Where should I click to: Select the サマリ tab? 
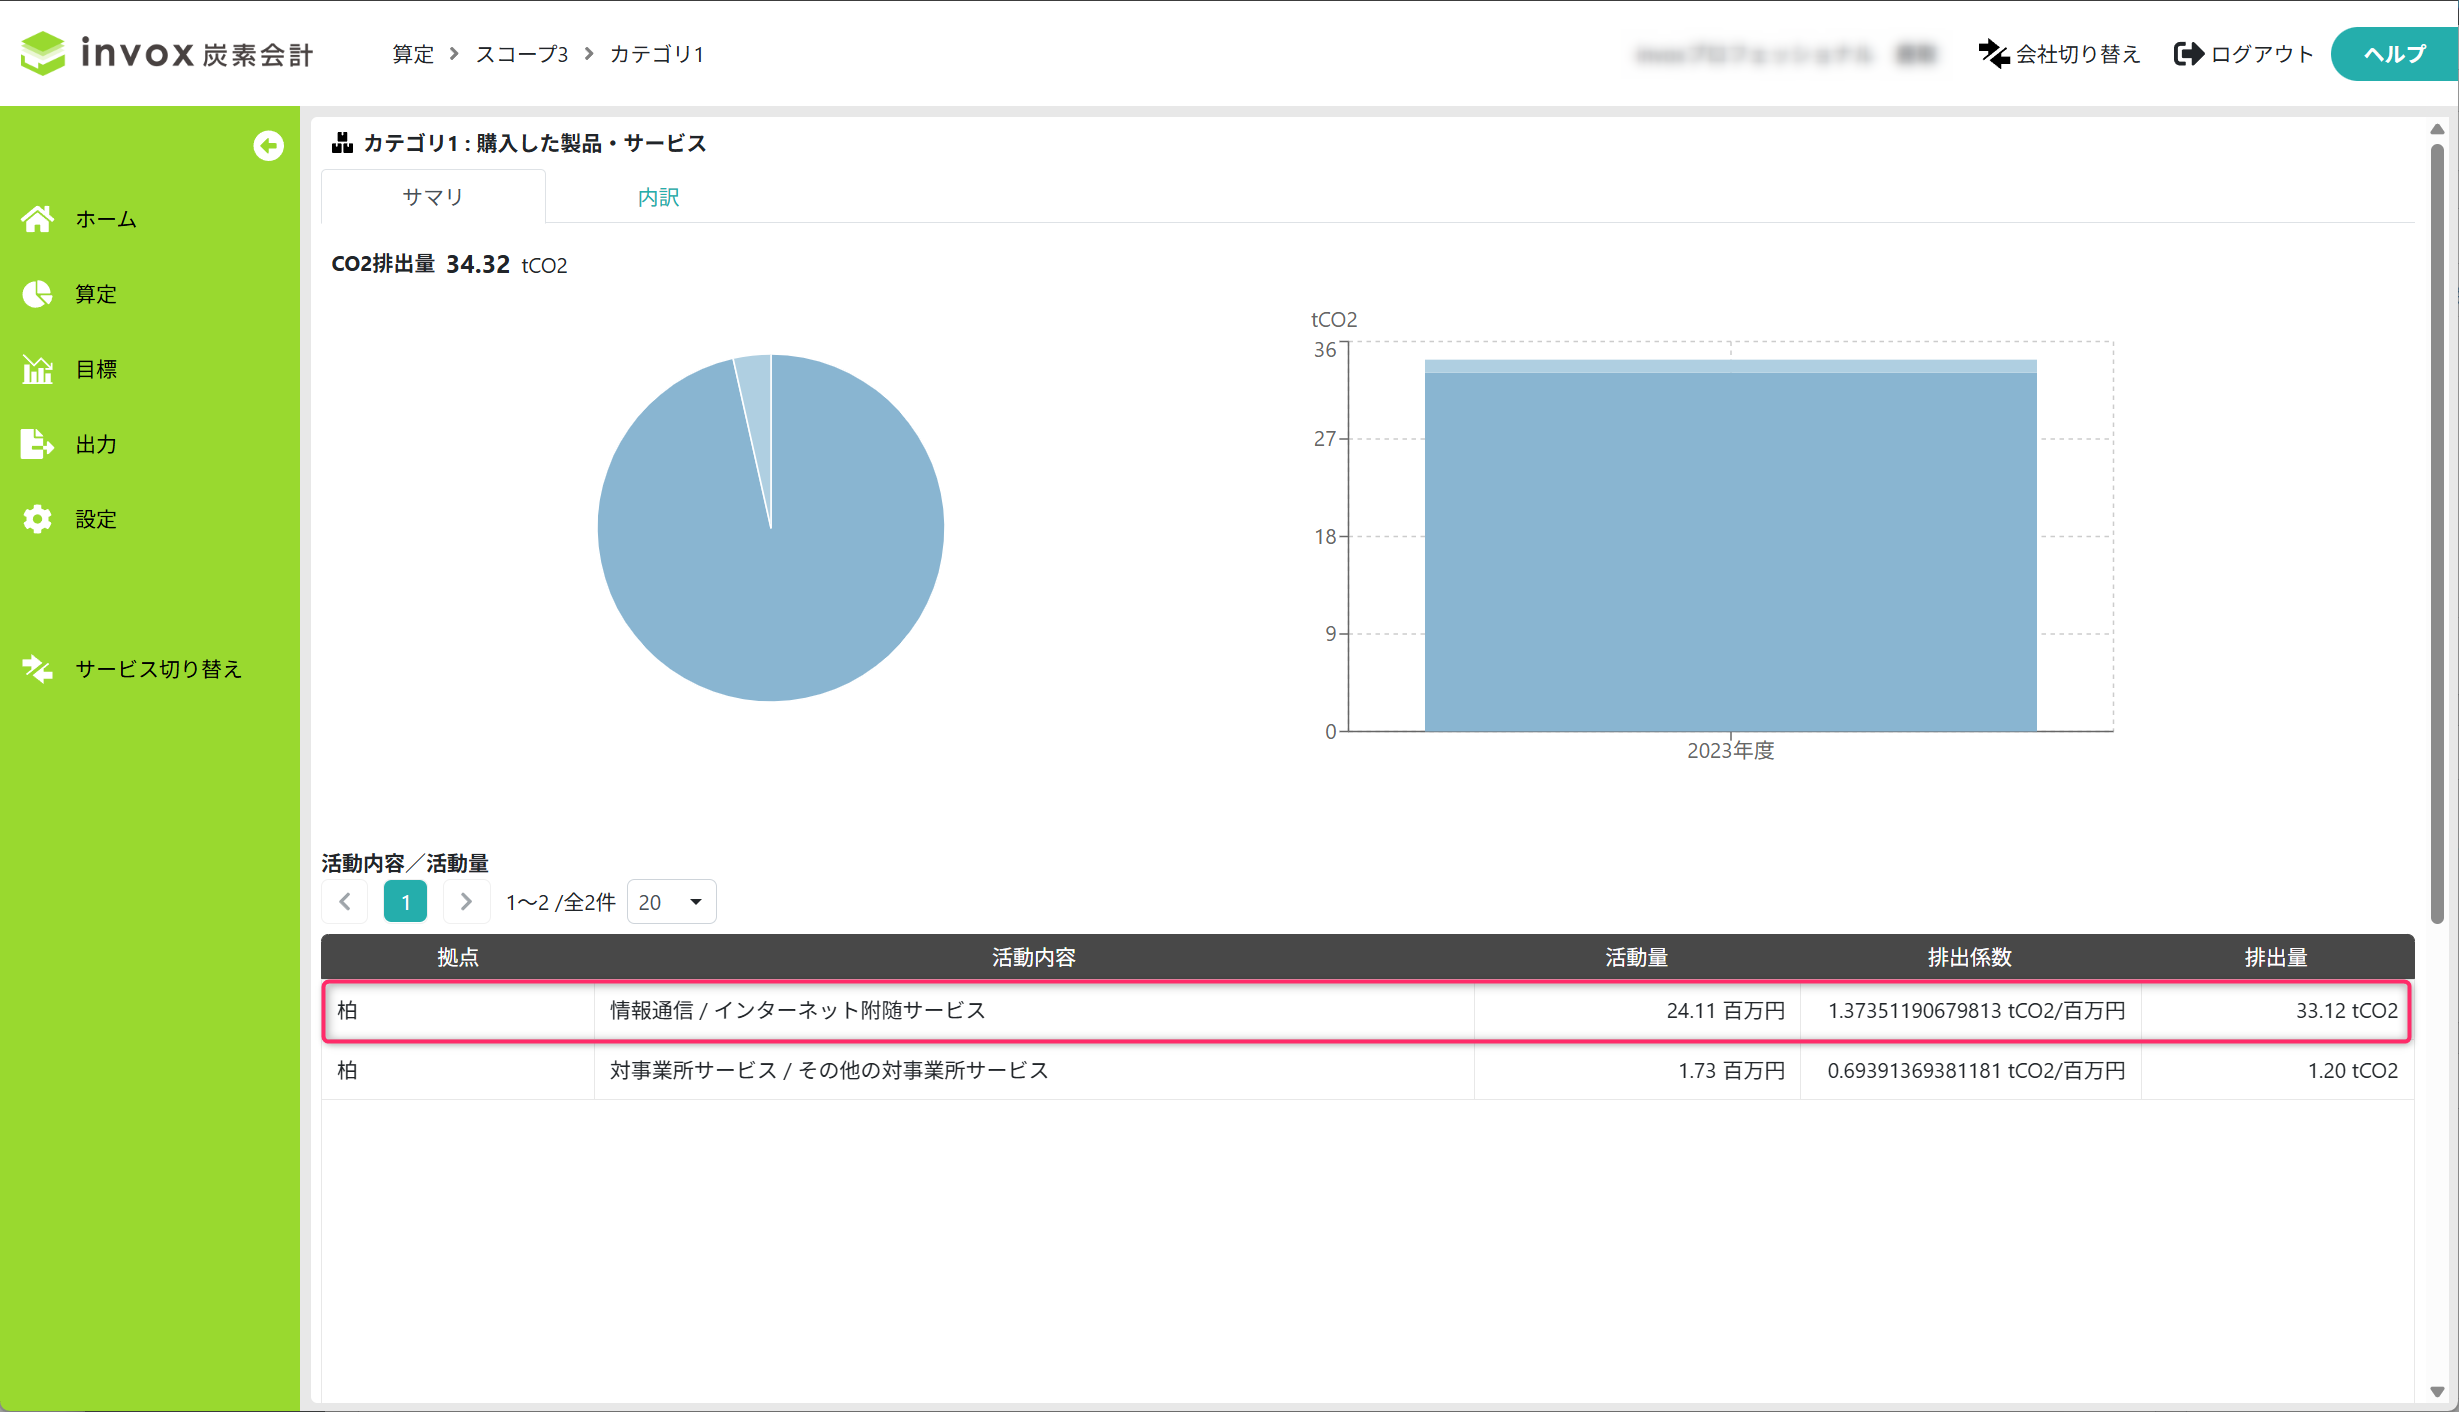(x=433, y=197)
